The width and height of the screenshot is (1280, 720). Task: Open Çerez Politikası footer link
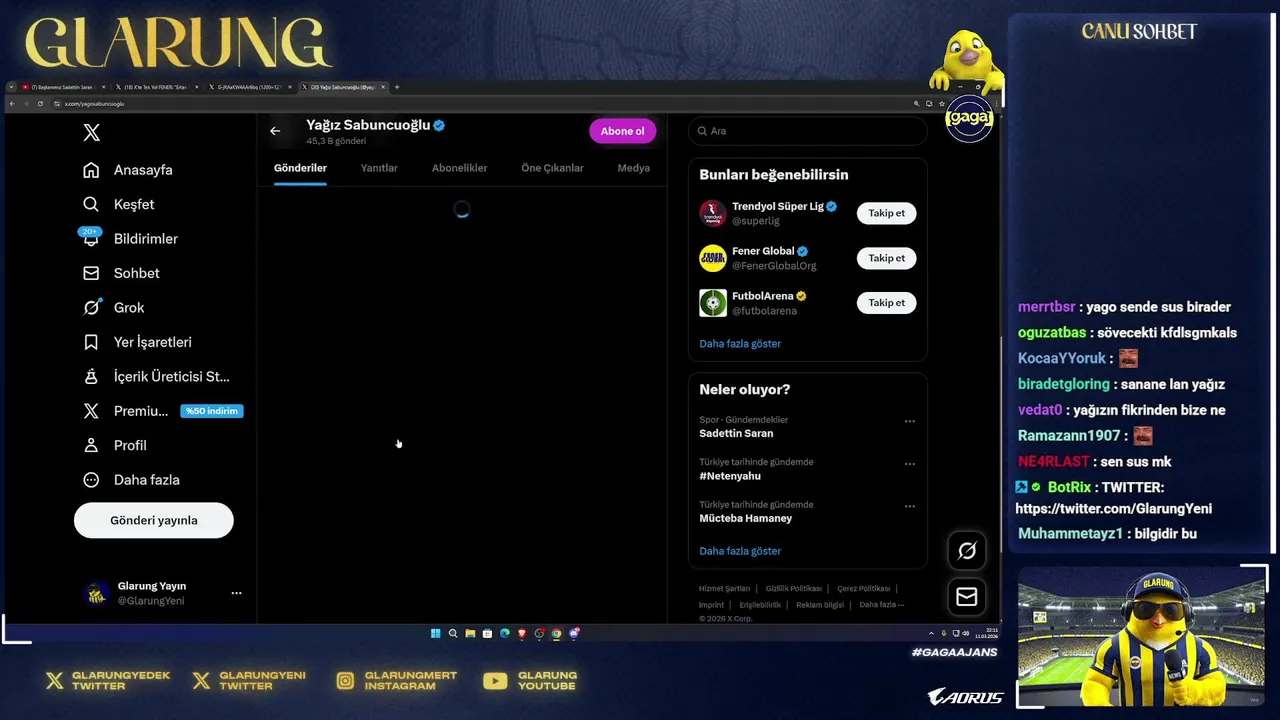point(863,589)
